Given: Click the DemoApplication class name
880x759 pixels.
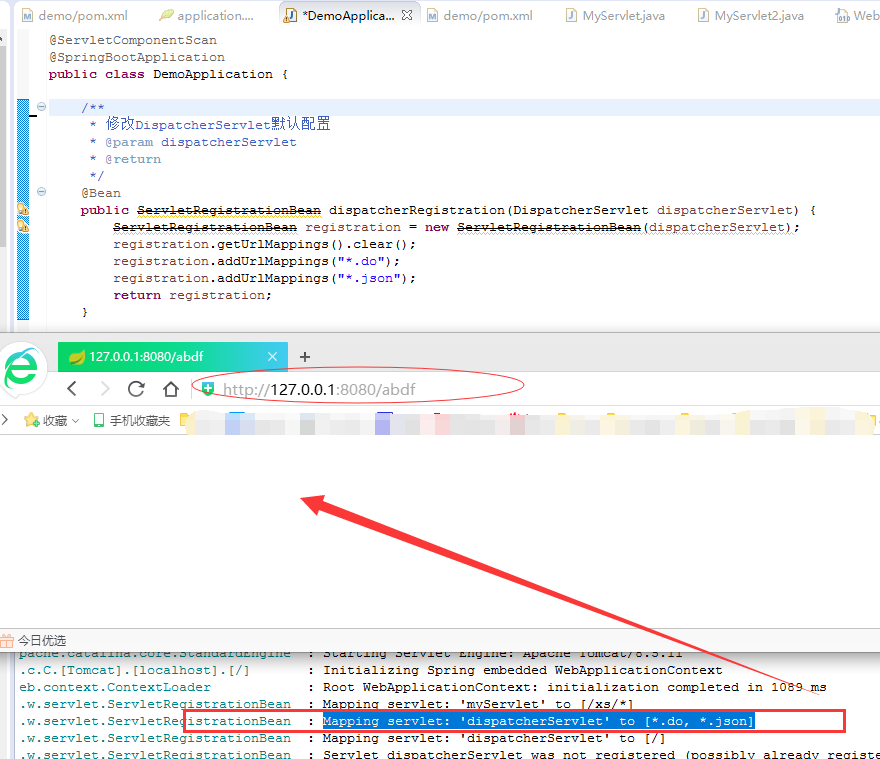Looking at the screenshot, I should click(213, 74).
